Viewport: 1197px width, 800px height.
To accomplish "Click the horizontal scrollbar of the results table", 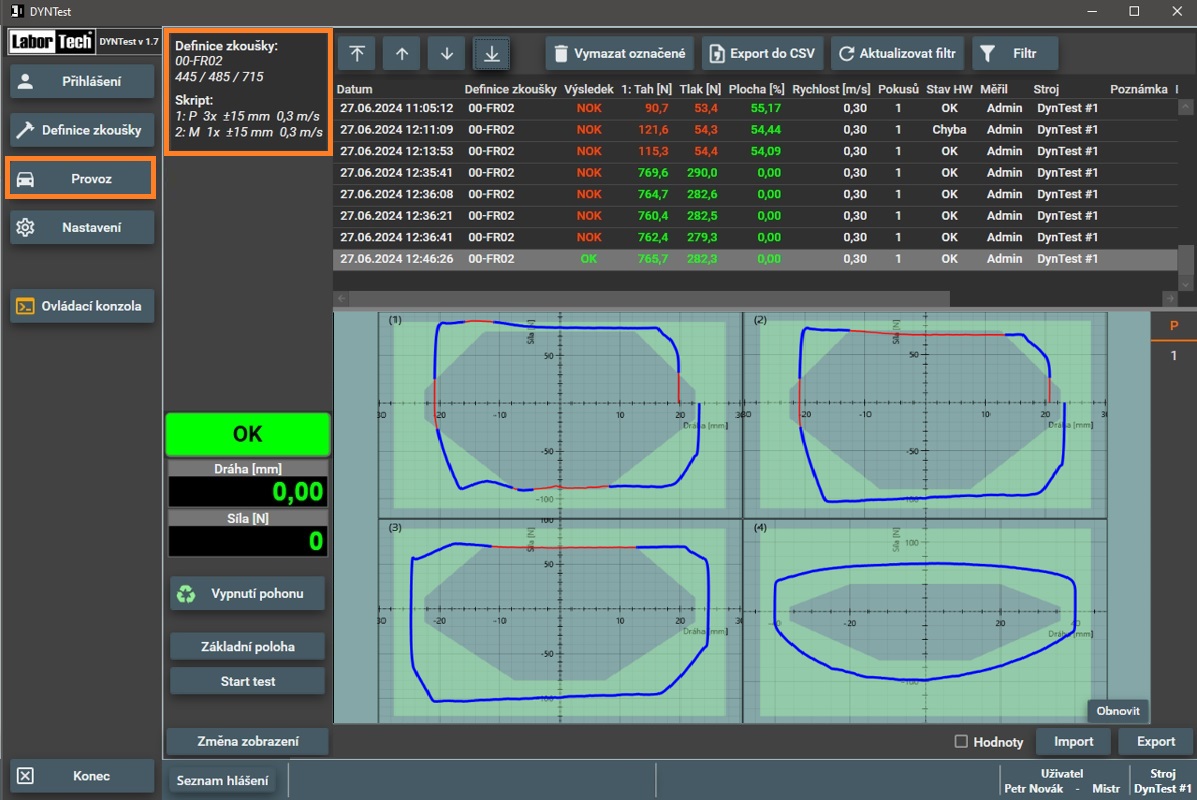I will click(650, 298).
